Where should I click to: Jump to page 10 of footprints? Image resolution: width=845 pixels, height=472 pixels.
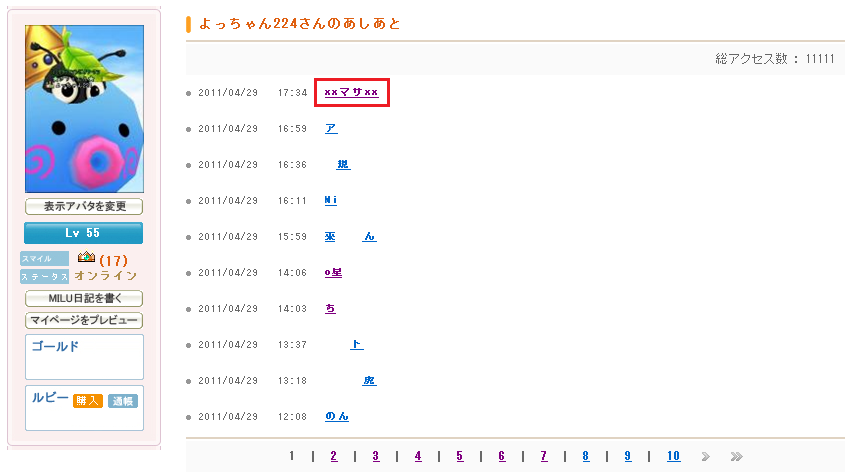point(673,456)
